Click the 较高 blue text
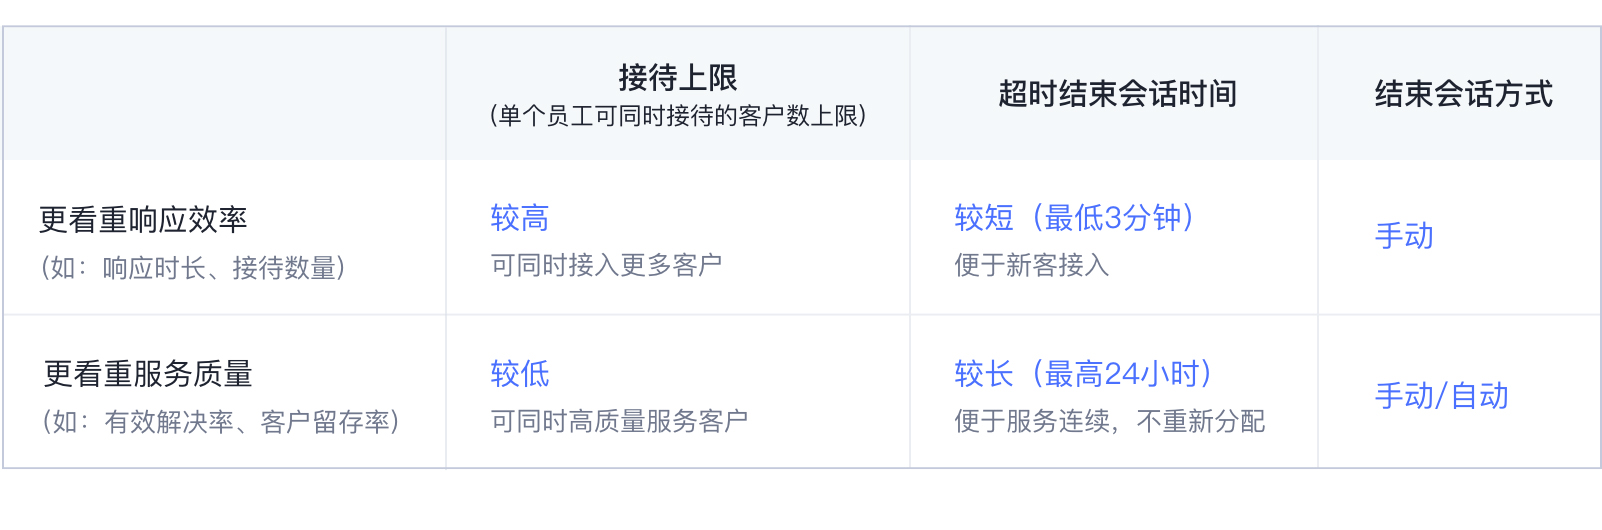The width and height of the screenshot is (1602, 530). click(520, 218)
